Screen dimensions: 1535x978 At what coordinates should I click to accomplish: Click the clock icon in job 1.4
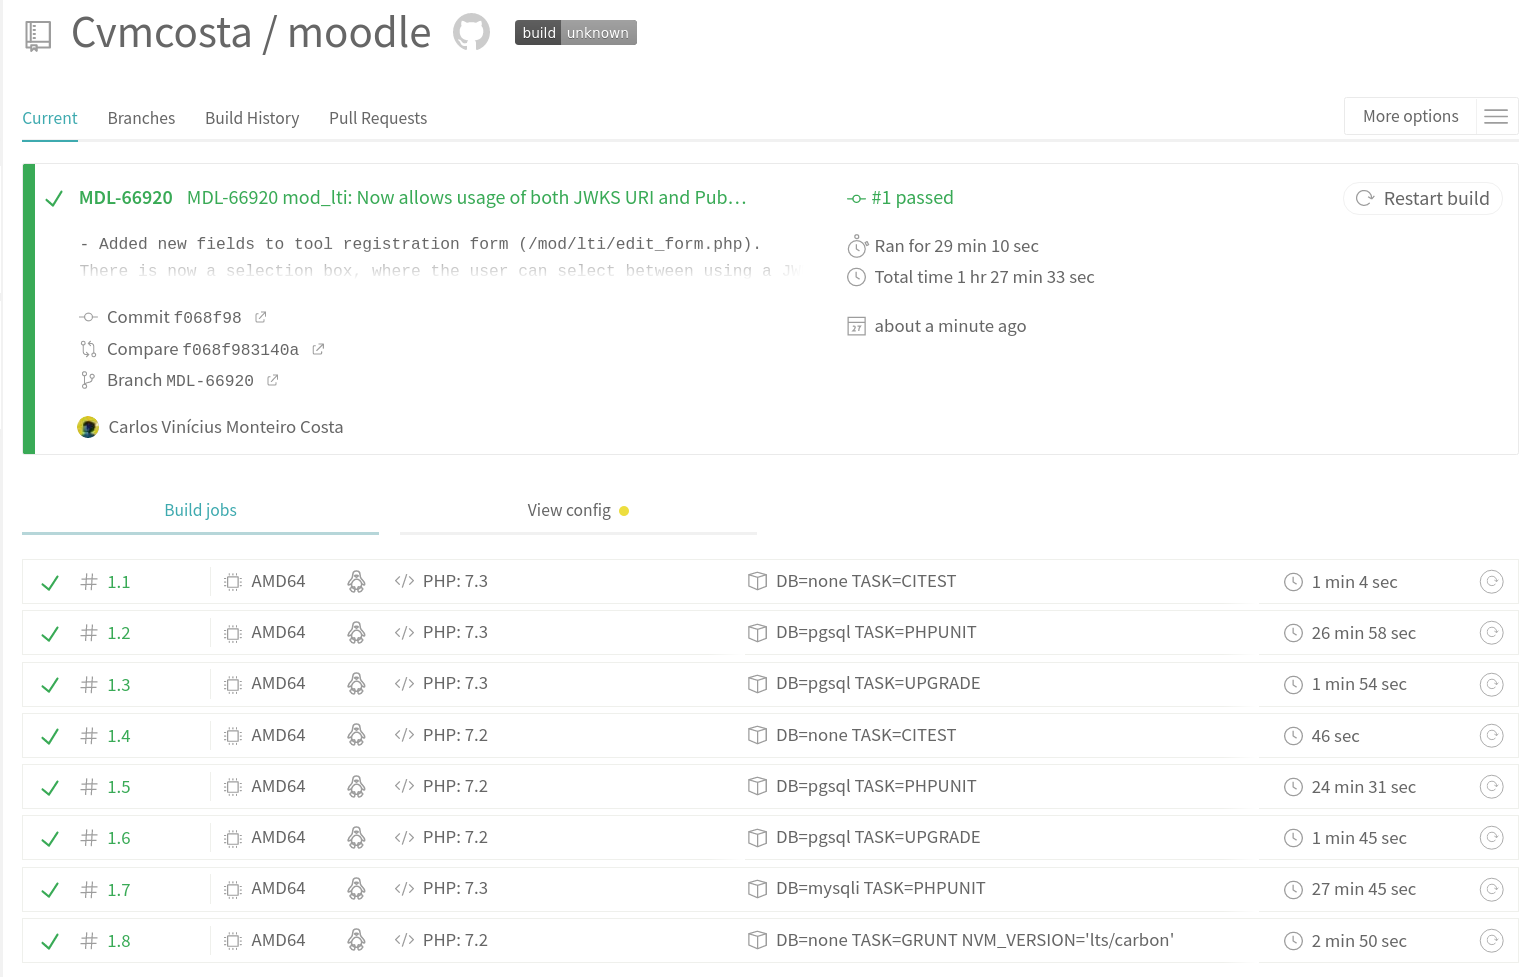[x=1293, y=736]
